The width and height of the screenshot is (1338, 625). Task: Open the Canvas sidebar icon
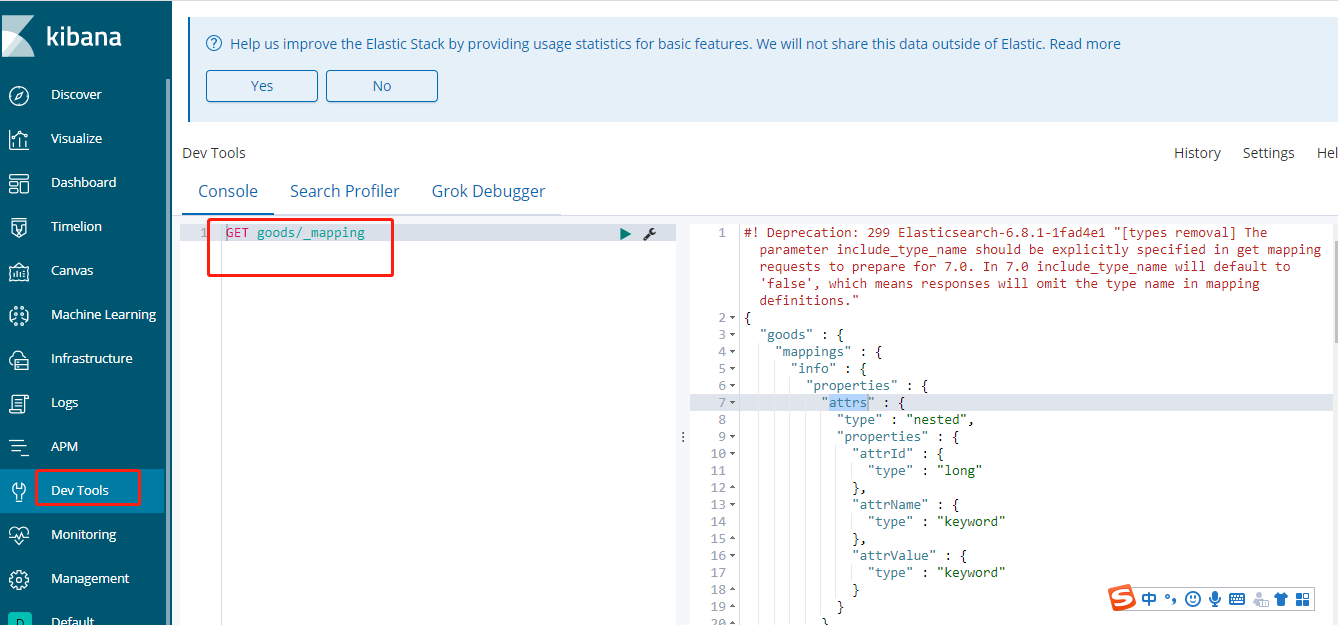(x=19, y=271)
